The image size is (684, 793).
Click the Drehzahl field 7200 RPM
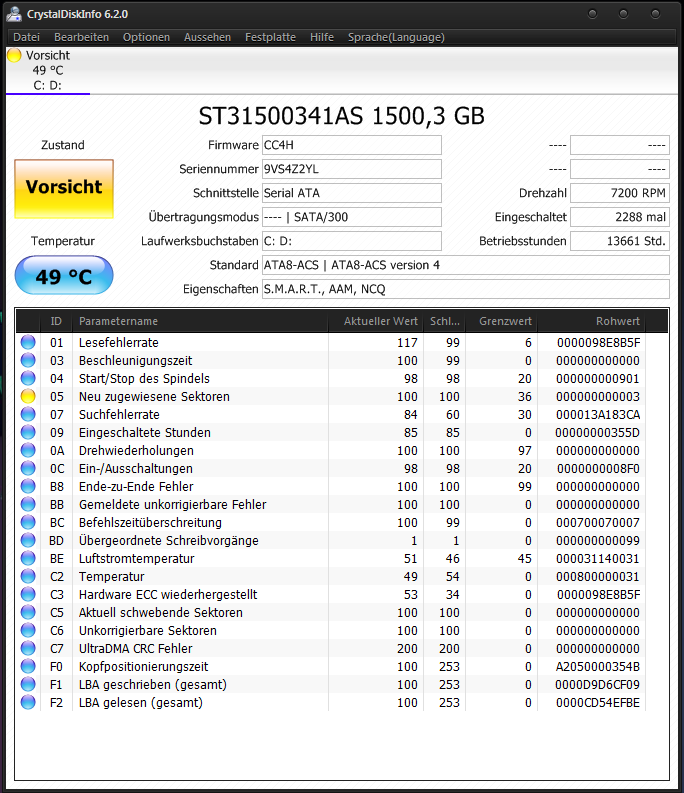coord(620,193)
